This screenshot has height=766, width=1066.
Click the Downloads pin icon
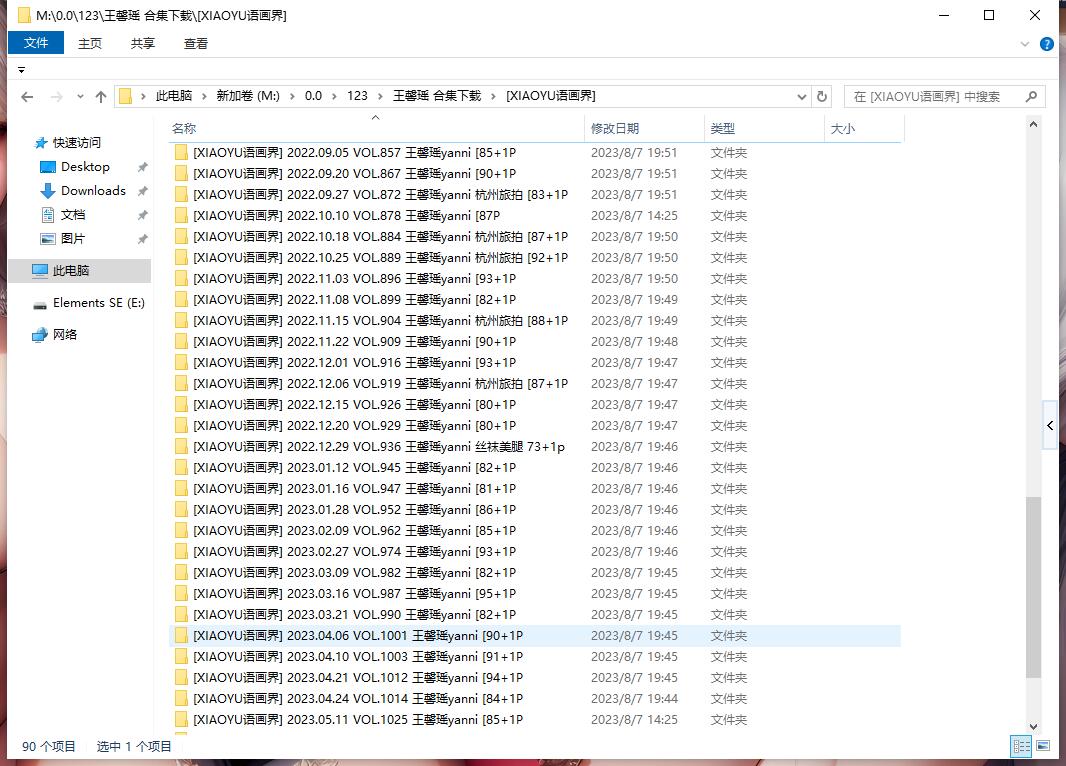pos(142,191)
